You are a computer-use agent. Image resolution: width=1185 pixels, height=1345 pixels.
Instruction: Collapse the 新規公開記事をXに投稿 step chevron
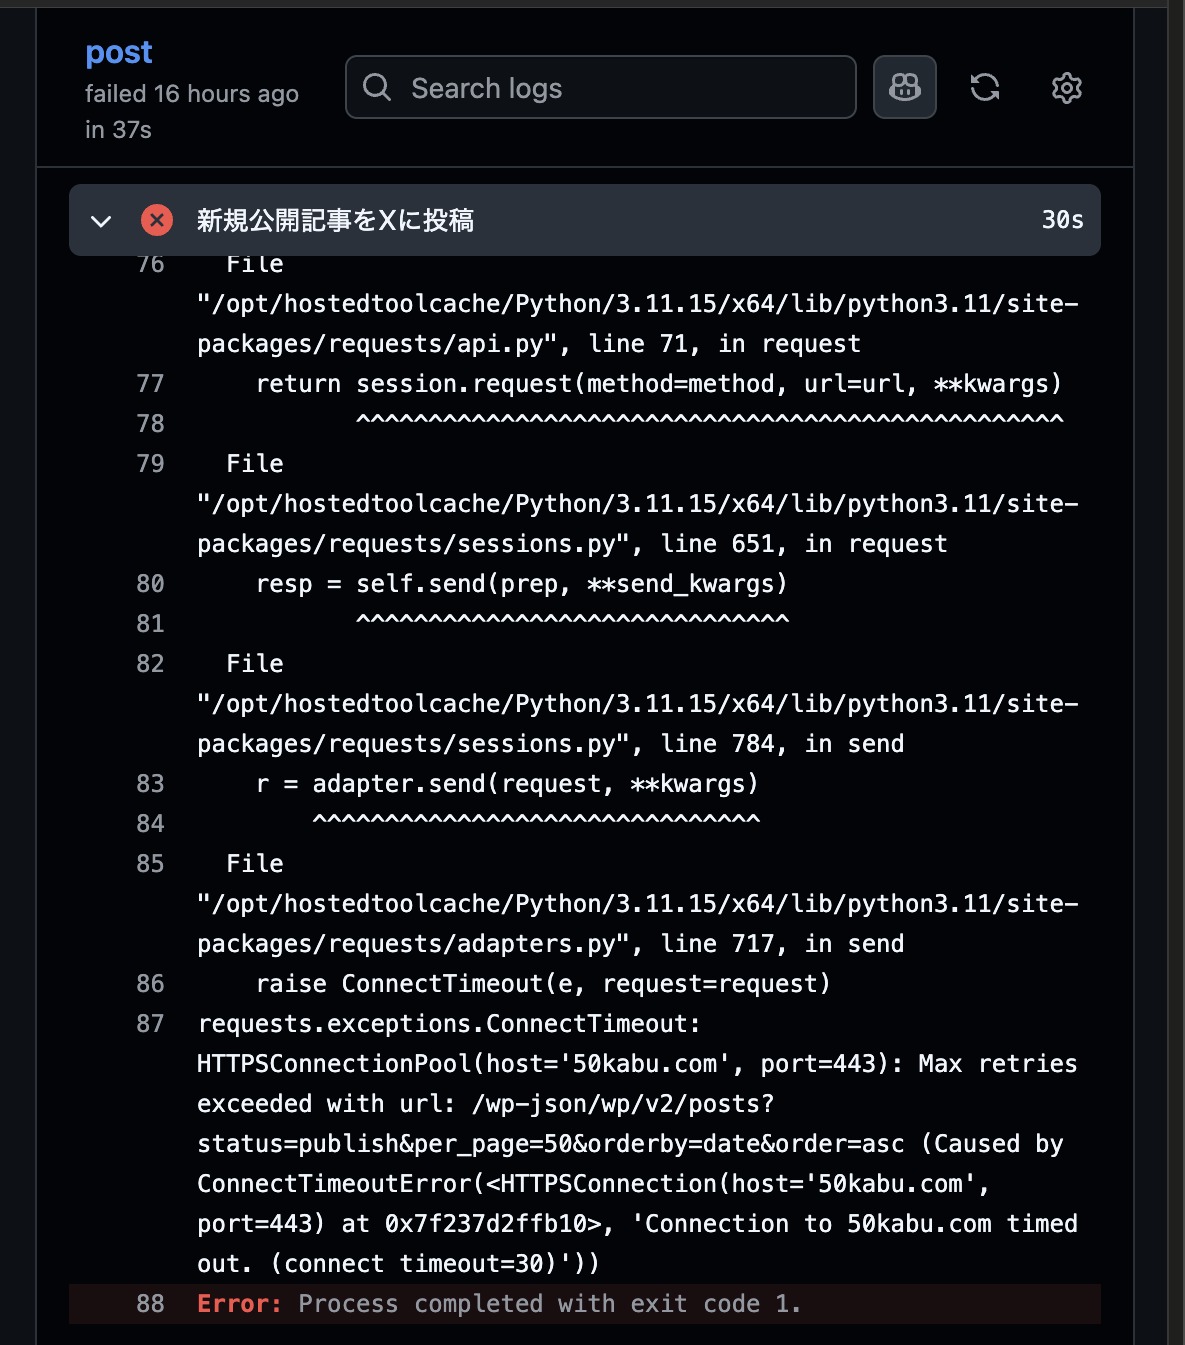101,221
